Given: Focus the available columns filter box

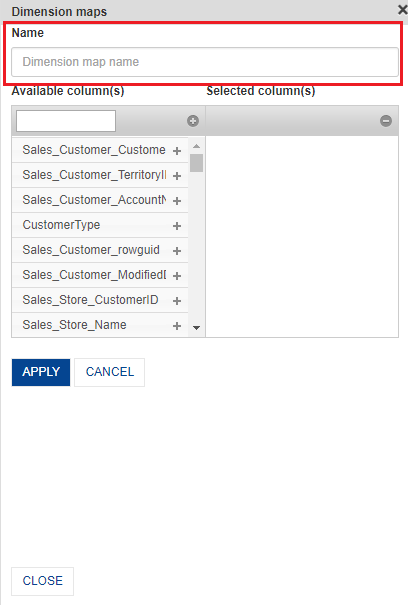Looking at the screenshot, I should [66, 121].
